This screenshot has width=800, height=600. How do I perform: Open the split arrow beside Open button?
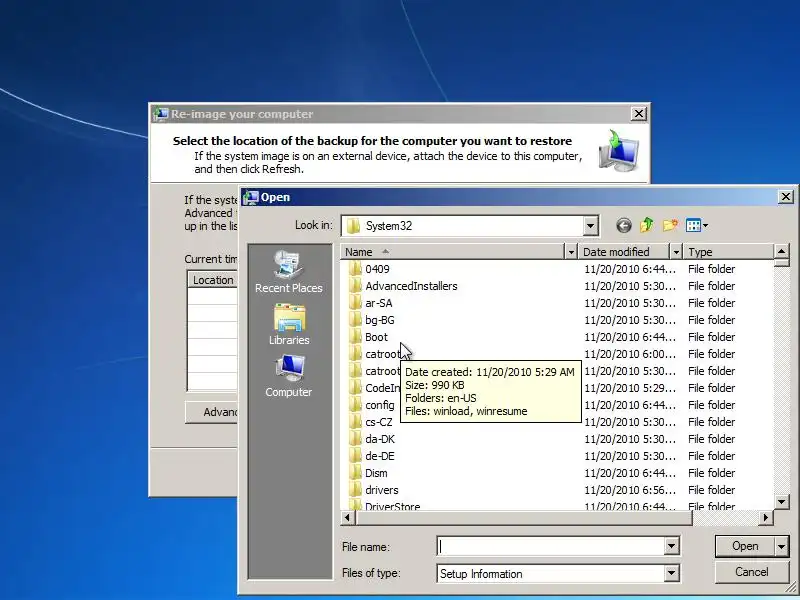pyautogui.click(x=782, y=546)
